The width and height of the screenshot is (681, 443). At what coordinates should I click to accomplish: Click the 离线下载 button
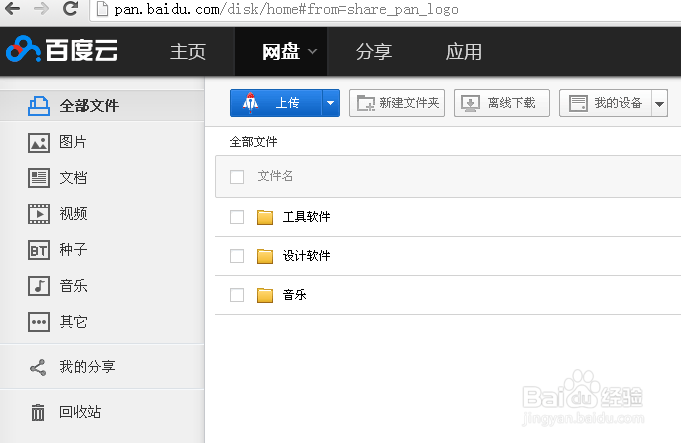[501, 103]
